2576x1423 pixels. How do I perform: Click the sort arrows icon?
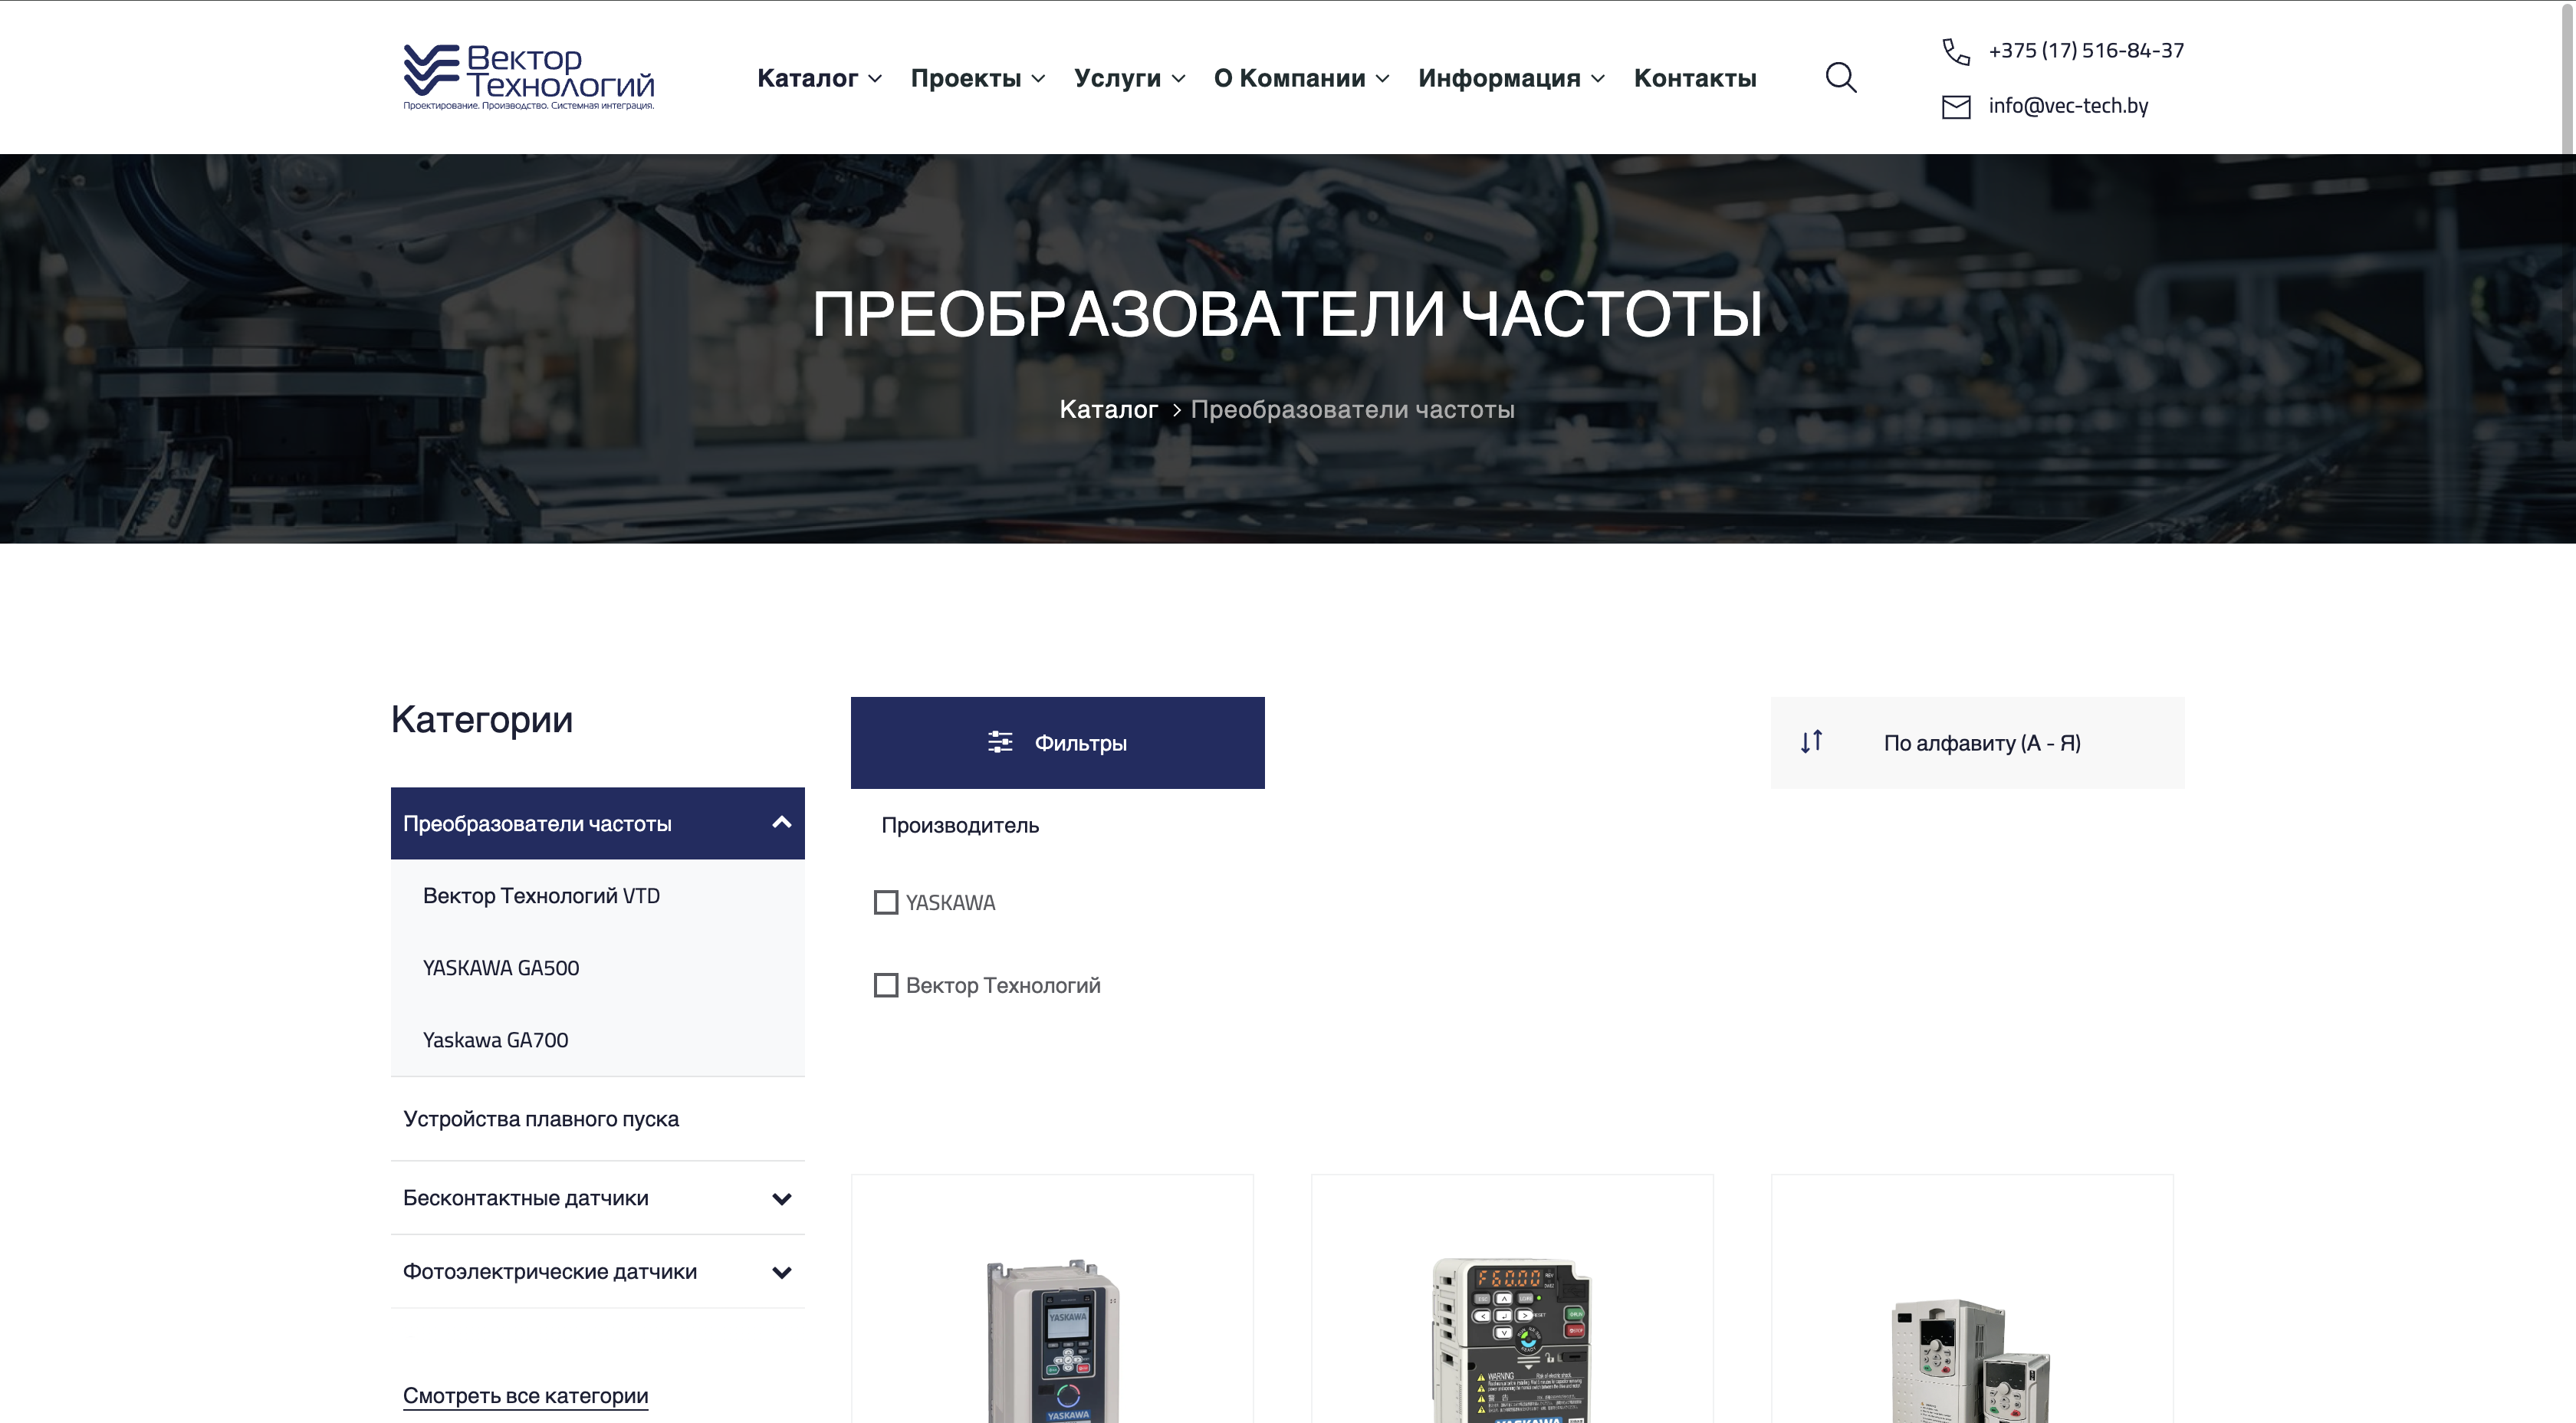tap(1811, 742)
